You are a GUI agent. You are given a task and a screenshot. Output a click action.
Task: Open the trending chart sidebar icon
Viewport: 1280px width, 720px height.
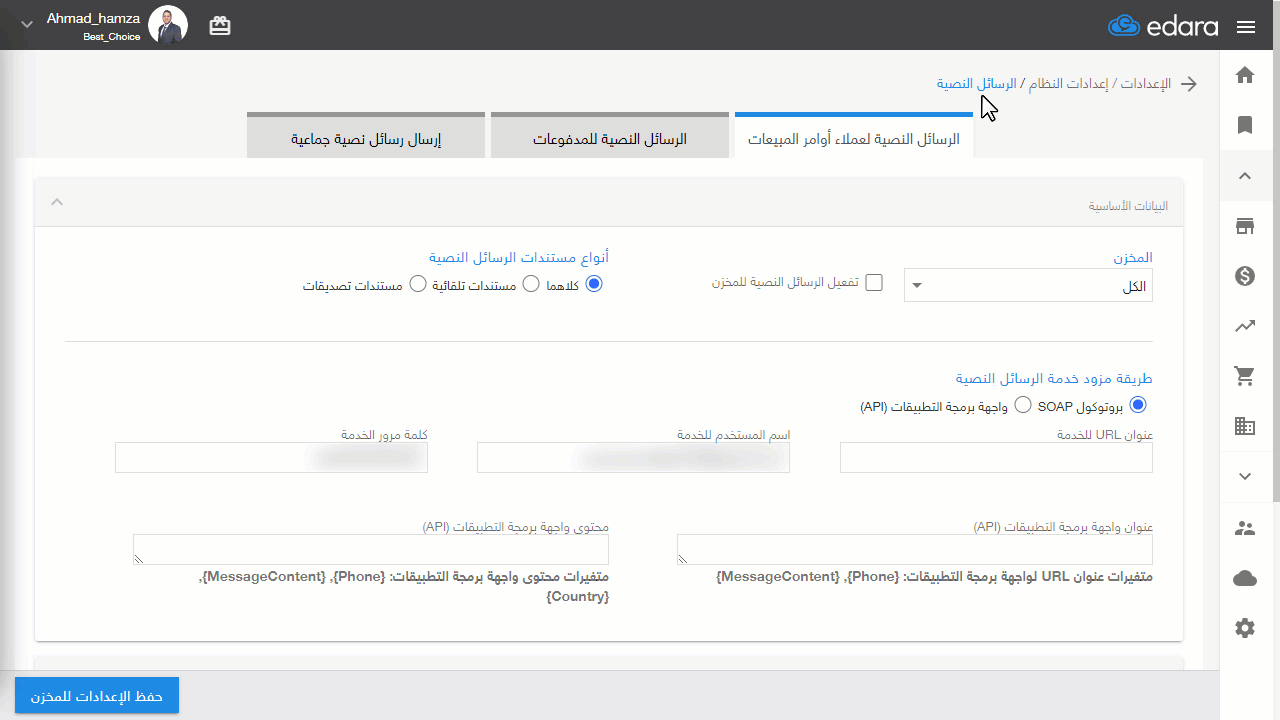[x=1245, y=326]
